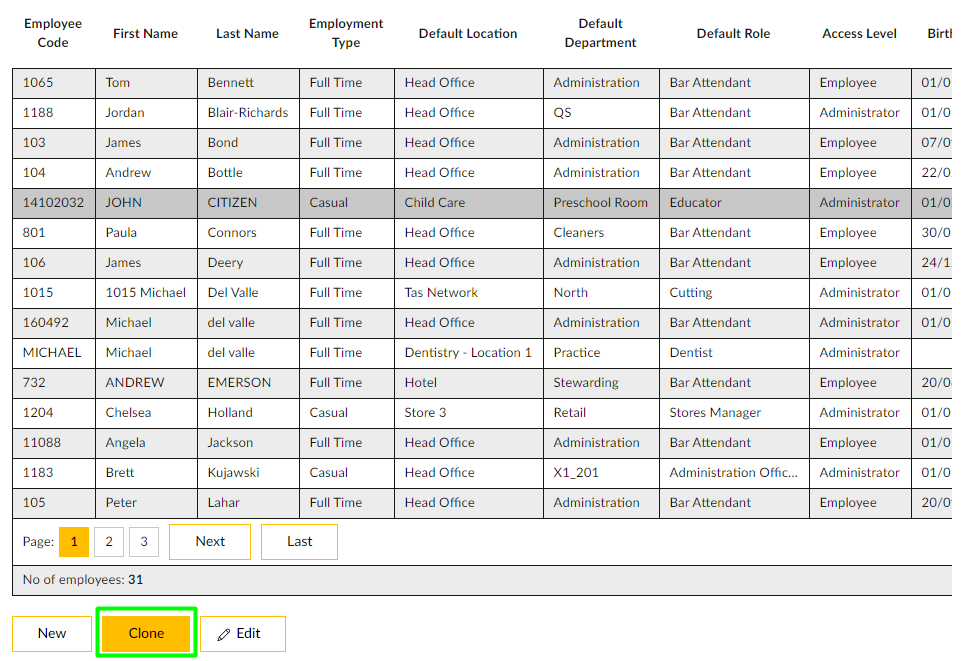Click Brett Kujawski's employee record
This screenshot has height=661, width=964.
[x=232, y=473]
